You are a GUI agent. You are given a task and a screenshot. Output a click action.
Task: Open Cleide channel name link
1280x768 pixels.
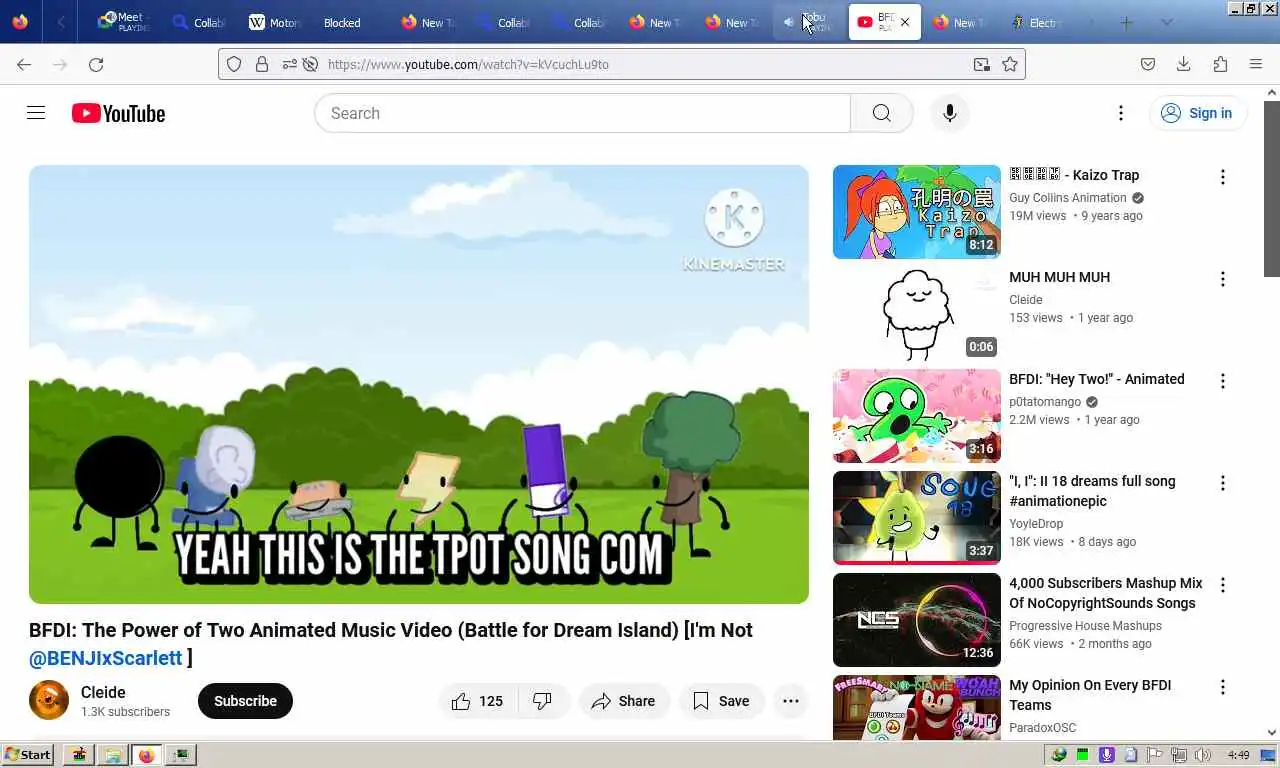tap(103, 692)
